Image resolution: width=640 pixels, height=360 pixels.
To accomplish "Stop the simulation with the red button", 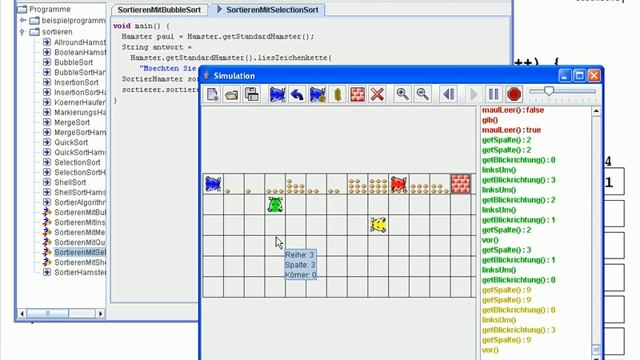I will [514, 94].
